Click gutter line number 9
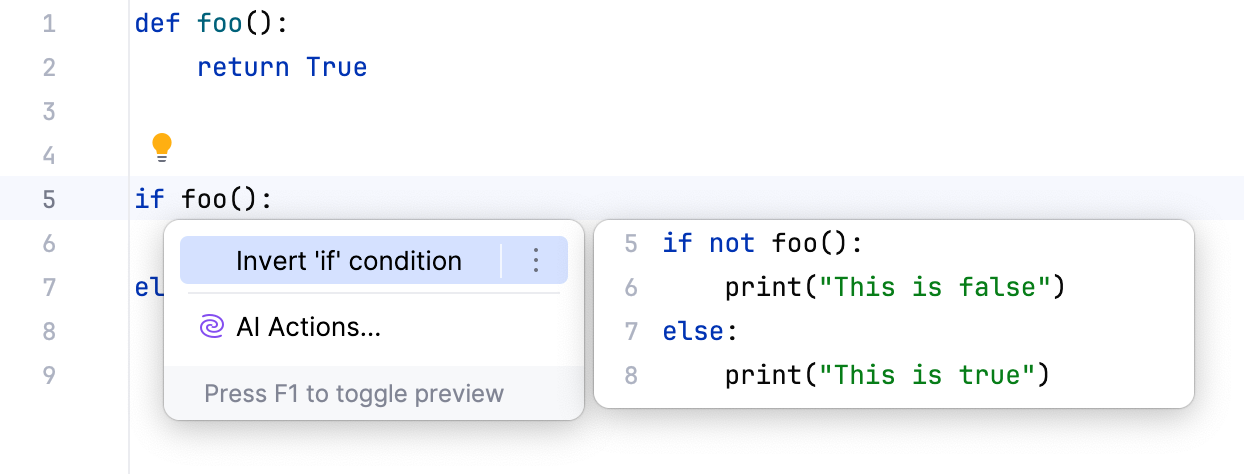The width and height of the screenshot is (1244, 474). pos(49,375)
